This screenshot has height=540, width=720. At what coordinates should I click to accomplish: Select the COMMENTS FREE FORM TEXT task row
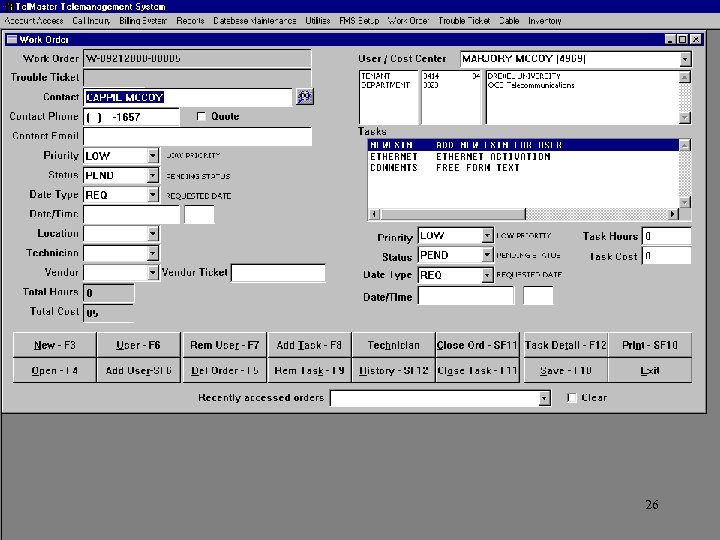523,168
